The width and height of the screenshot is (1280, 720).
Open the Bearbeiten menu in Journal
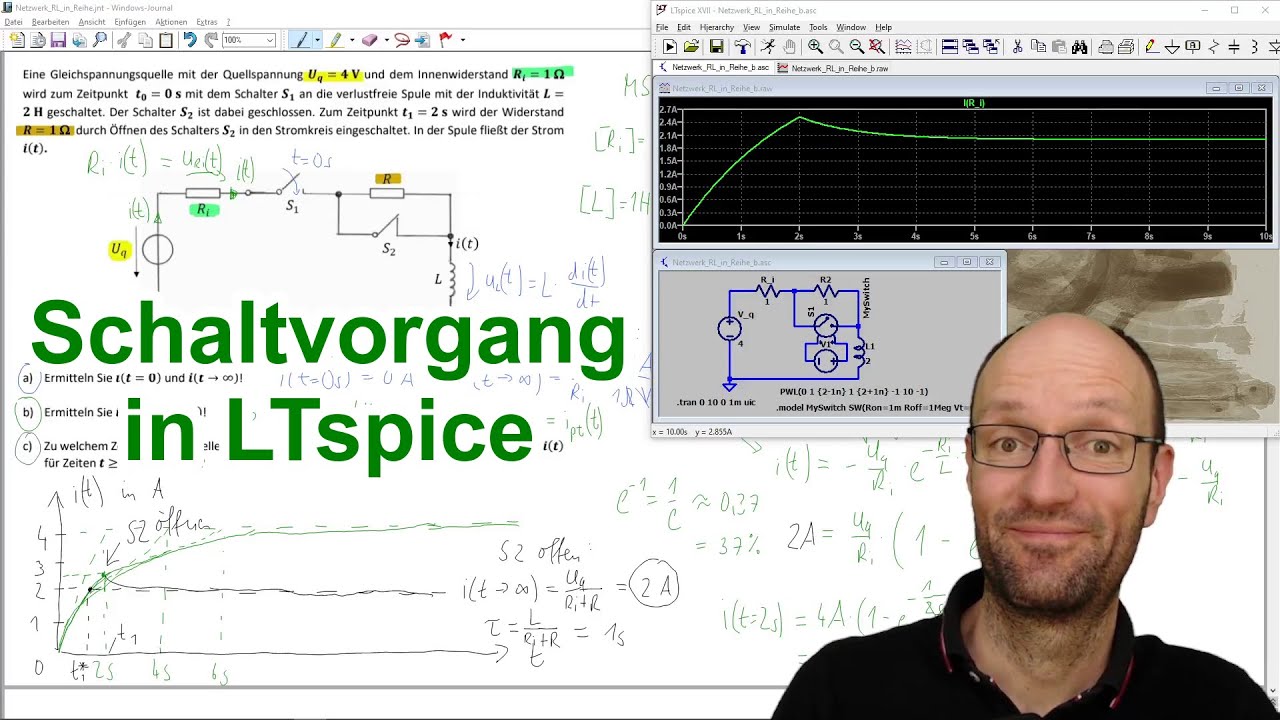pyautogui.click(x=51, y=22)
